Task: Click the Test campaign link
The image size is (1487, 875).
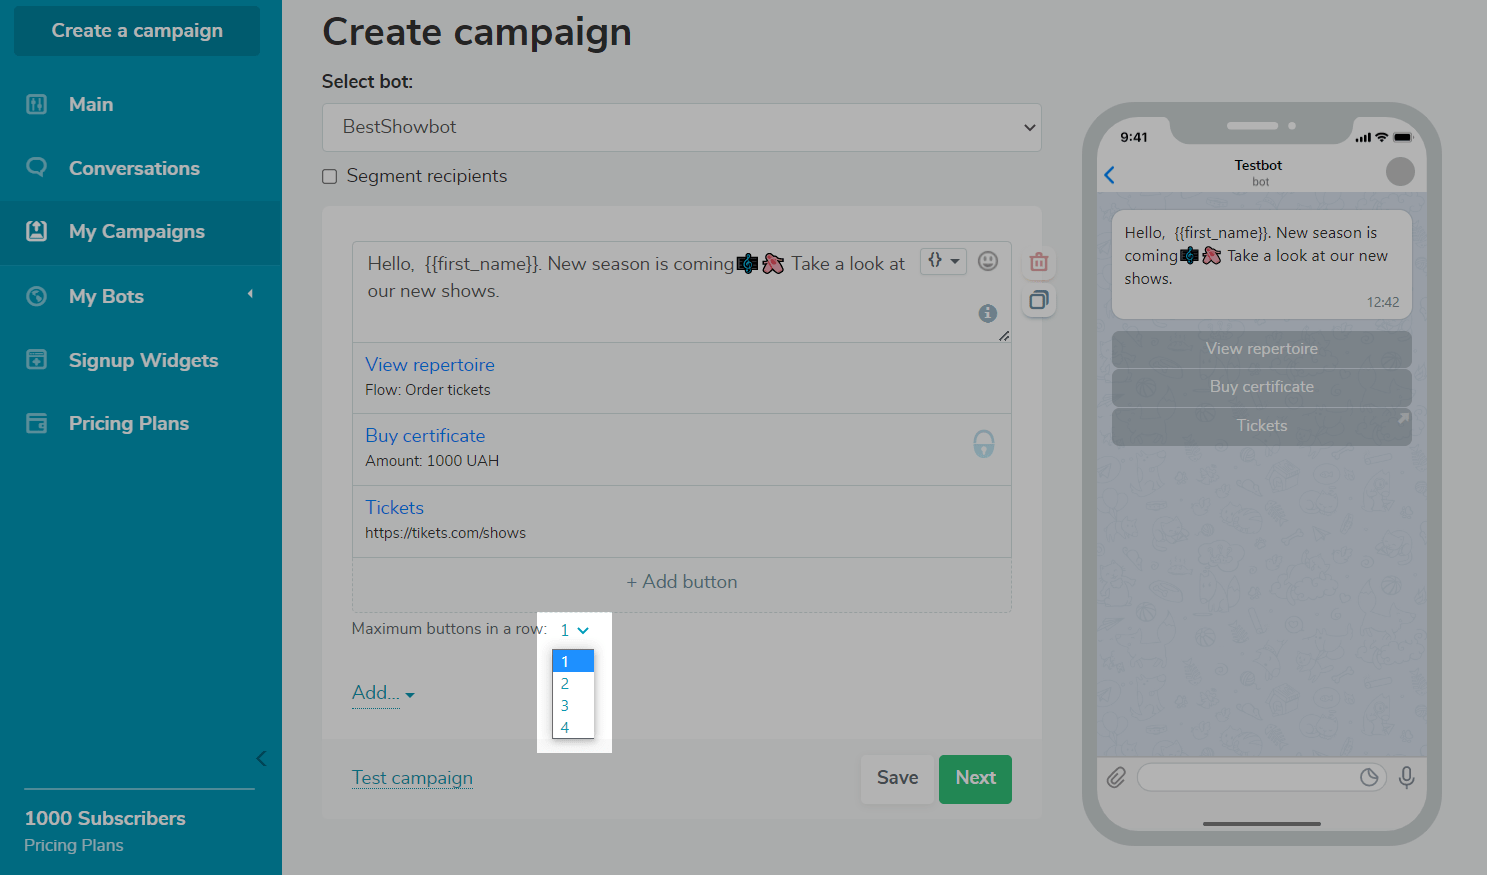Action: tap(412, 778)
